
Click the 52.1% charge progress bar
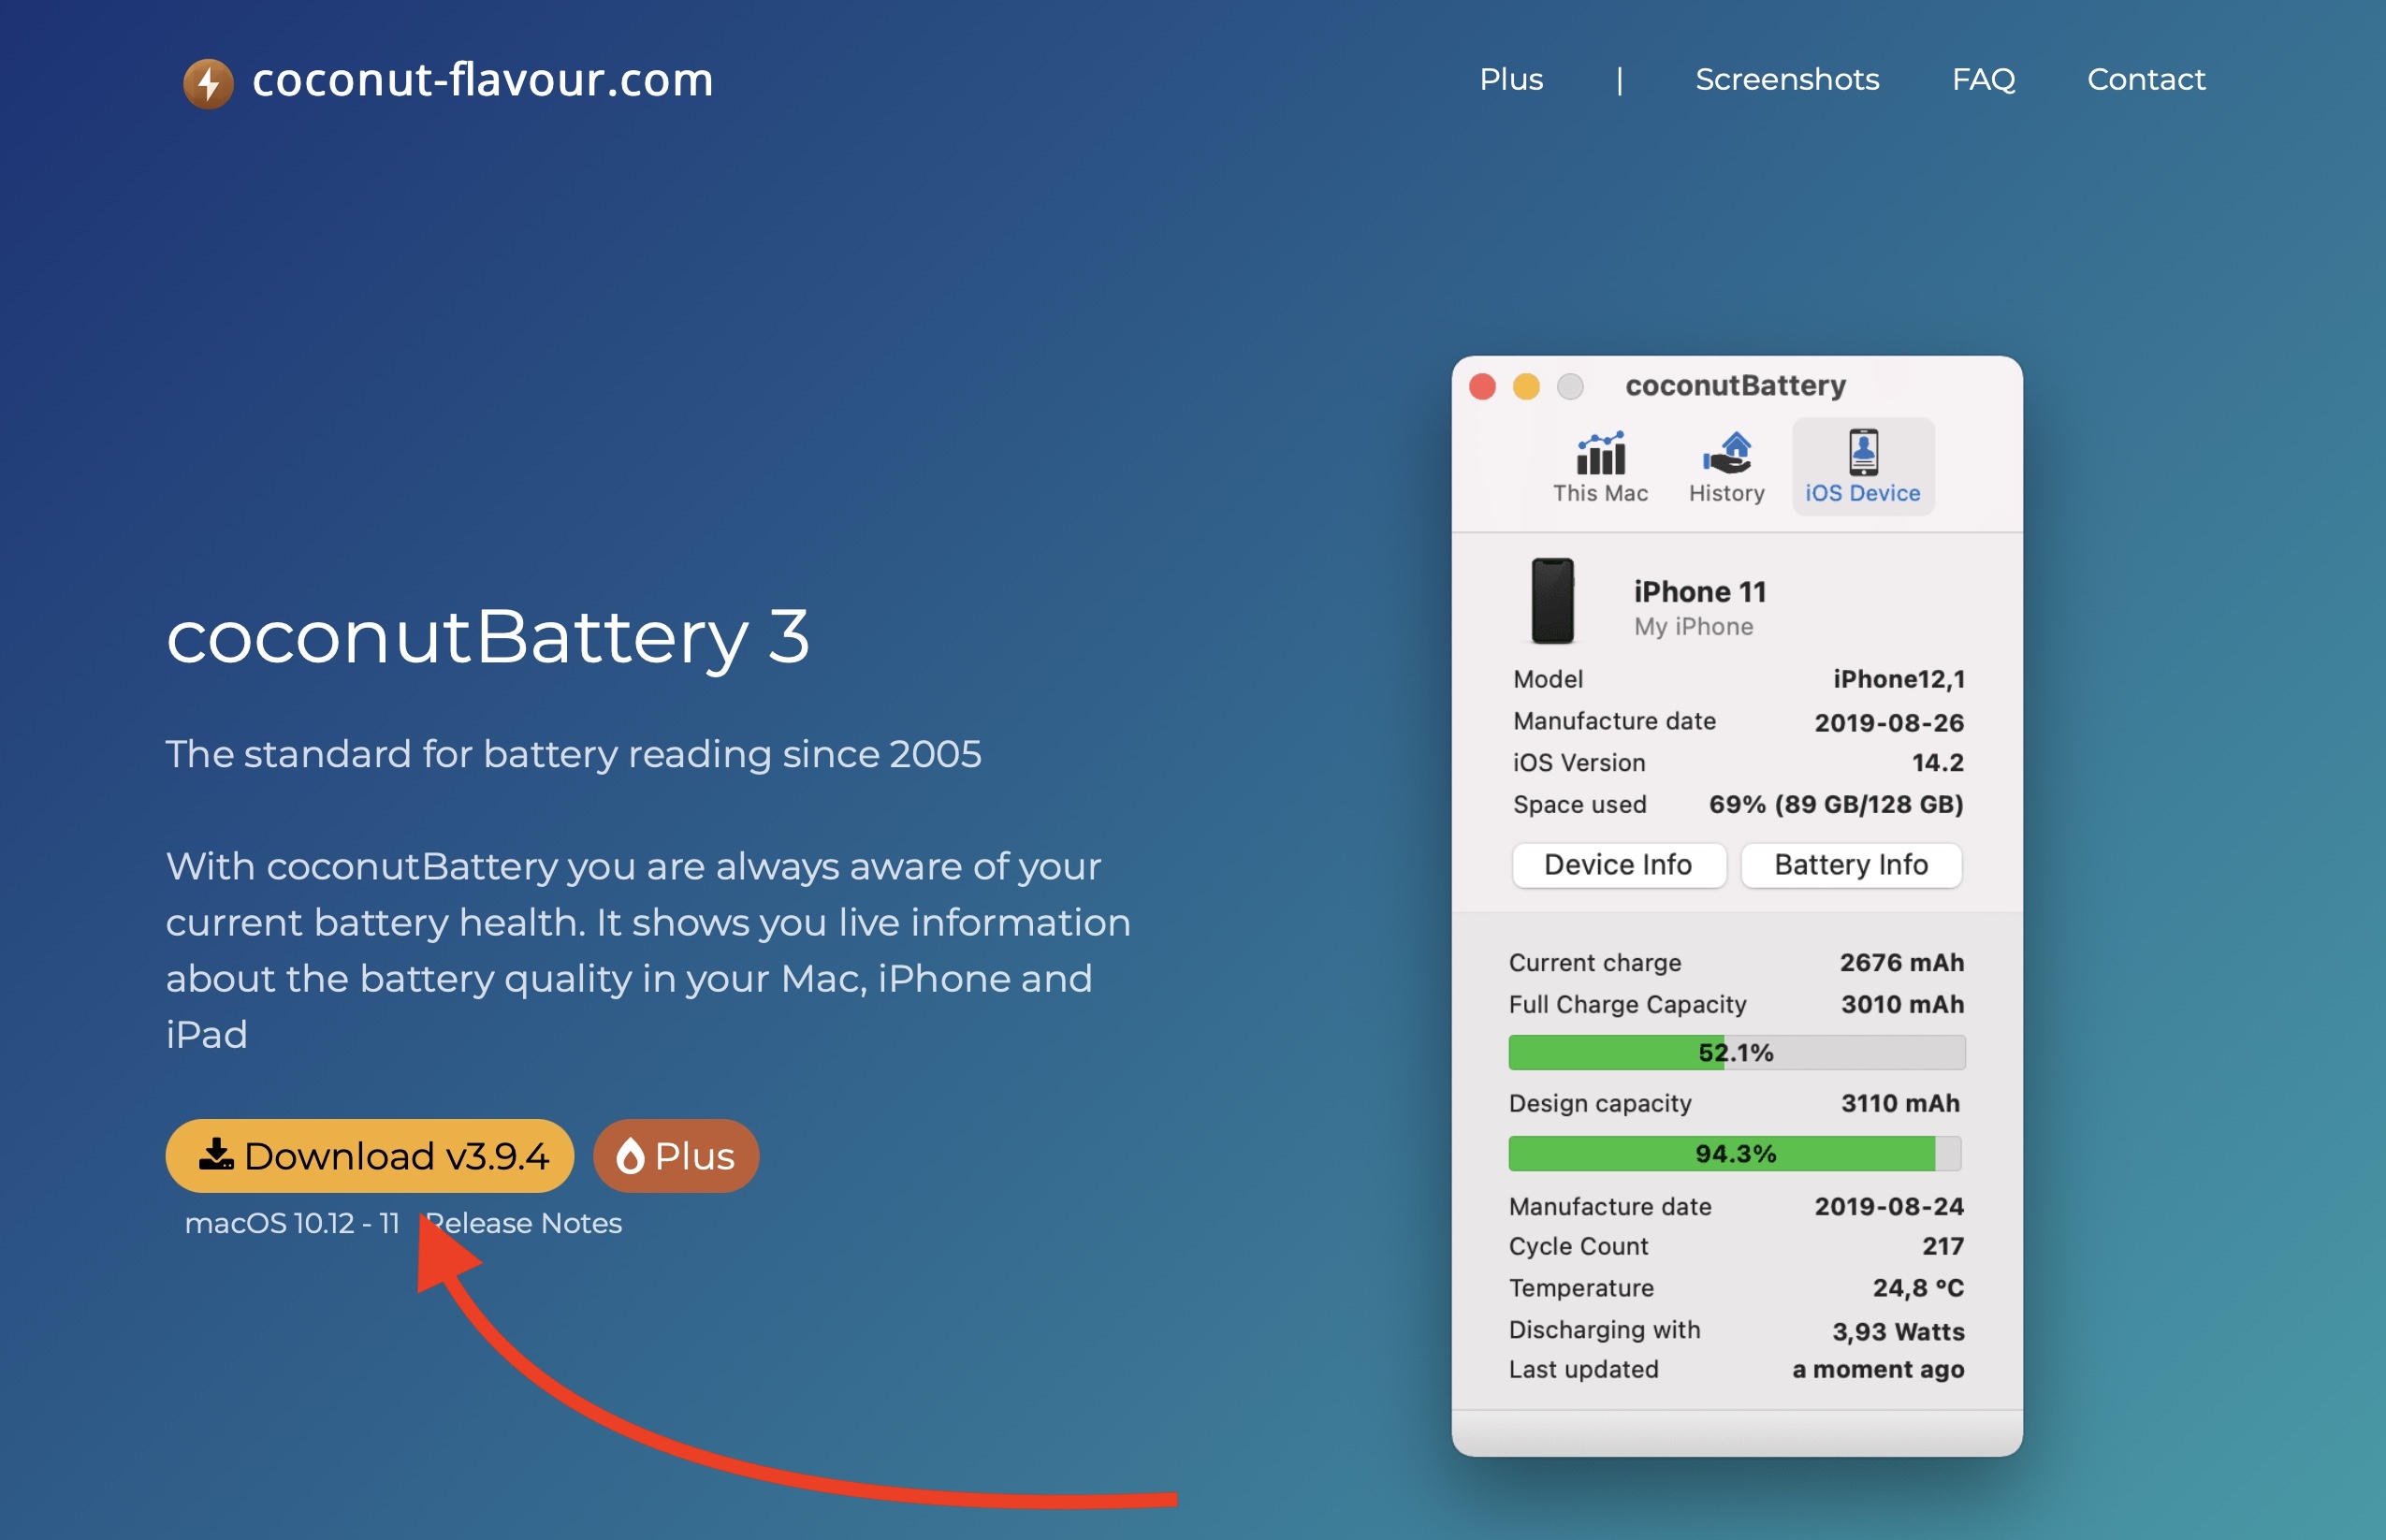[1737, 1052]
